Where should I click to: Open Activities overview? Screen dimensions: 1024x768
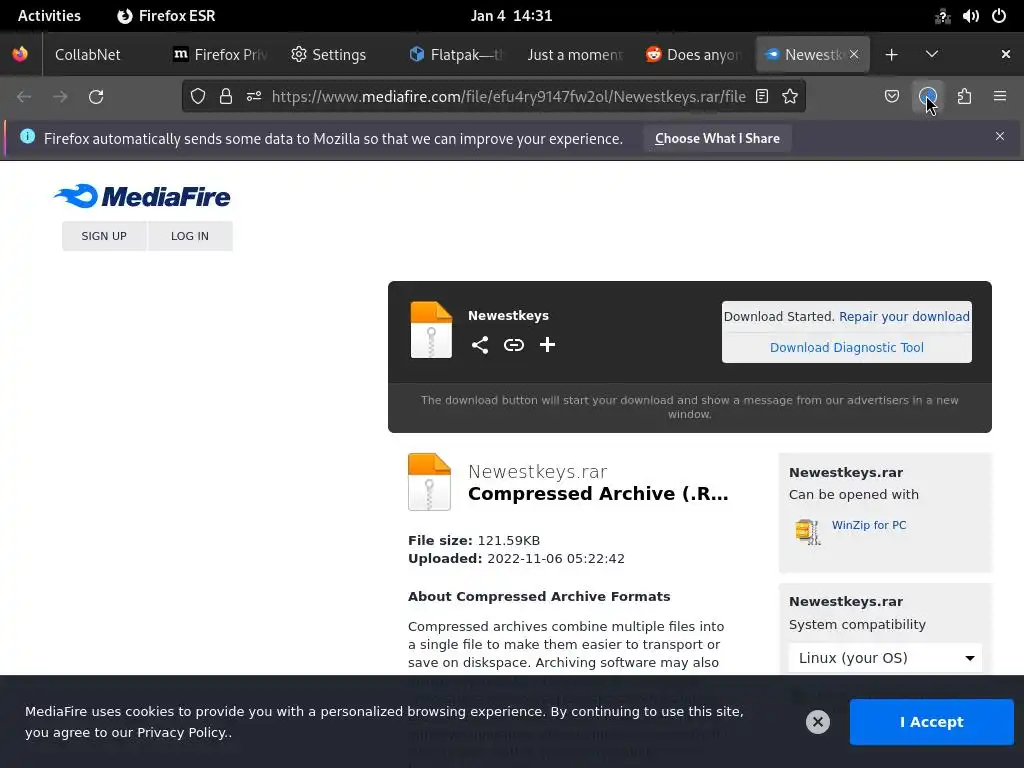click(x=49, y=16)
